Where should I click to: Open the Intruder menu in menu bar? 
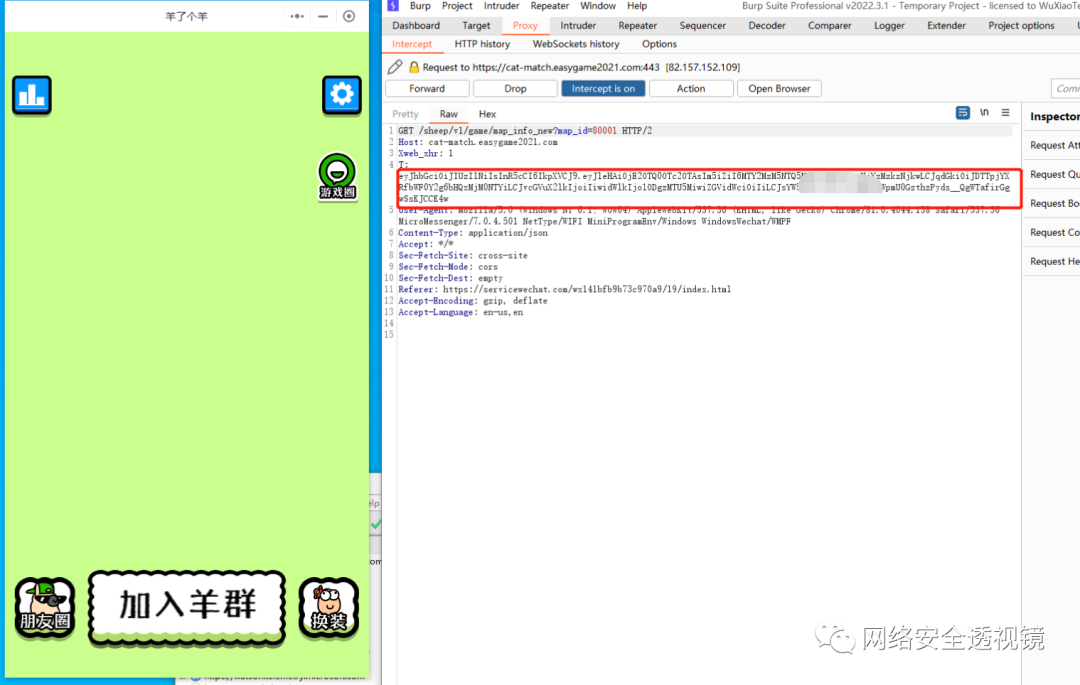click(x=501, y=6)
